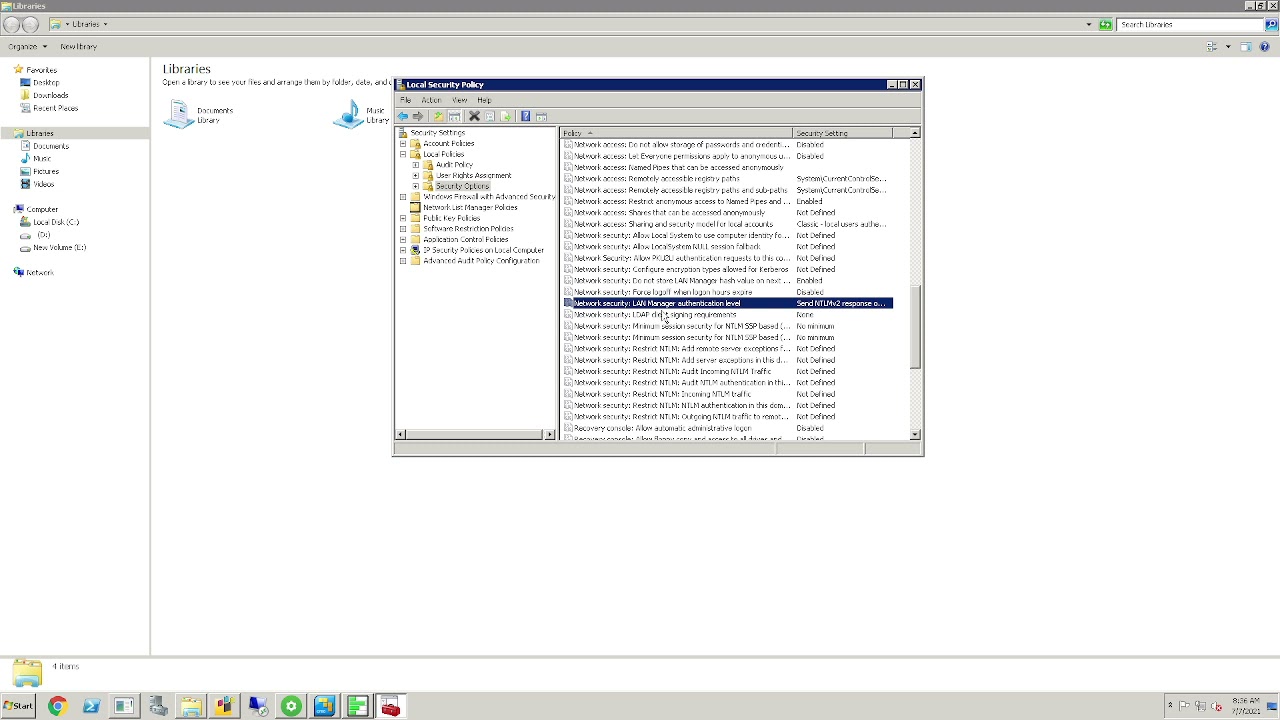The width and height of the screenshot is (1280, 720).
Task: Toggle the Show/Hide Console Tree icon
Action: (454, 116)
